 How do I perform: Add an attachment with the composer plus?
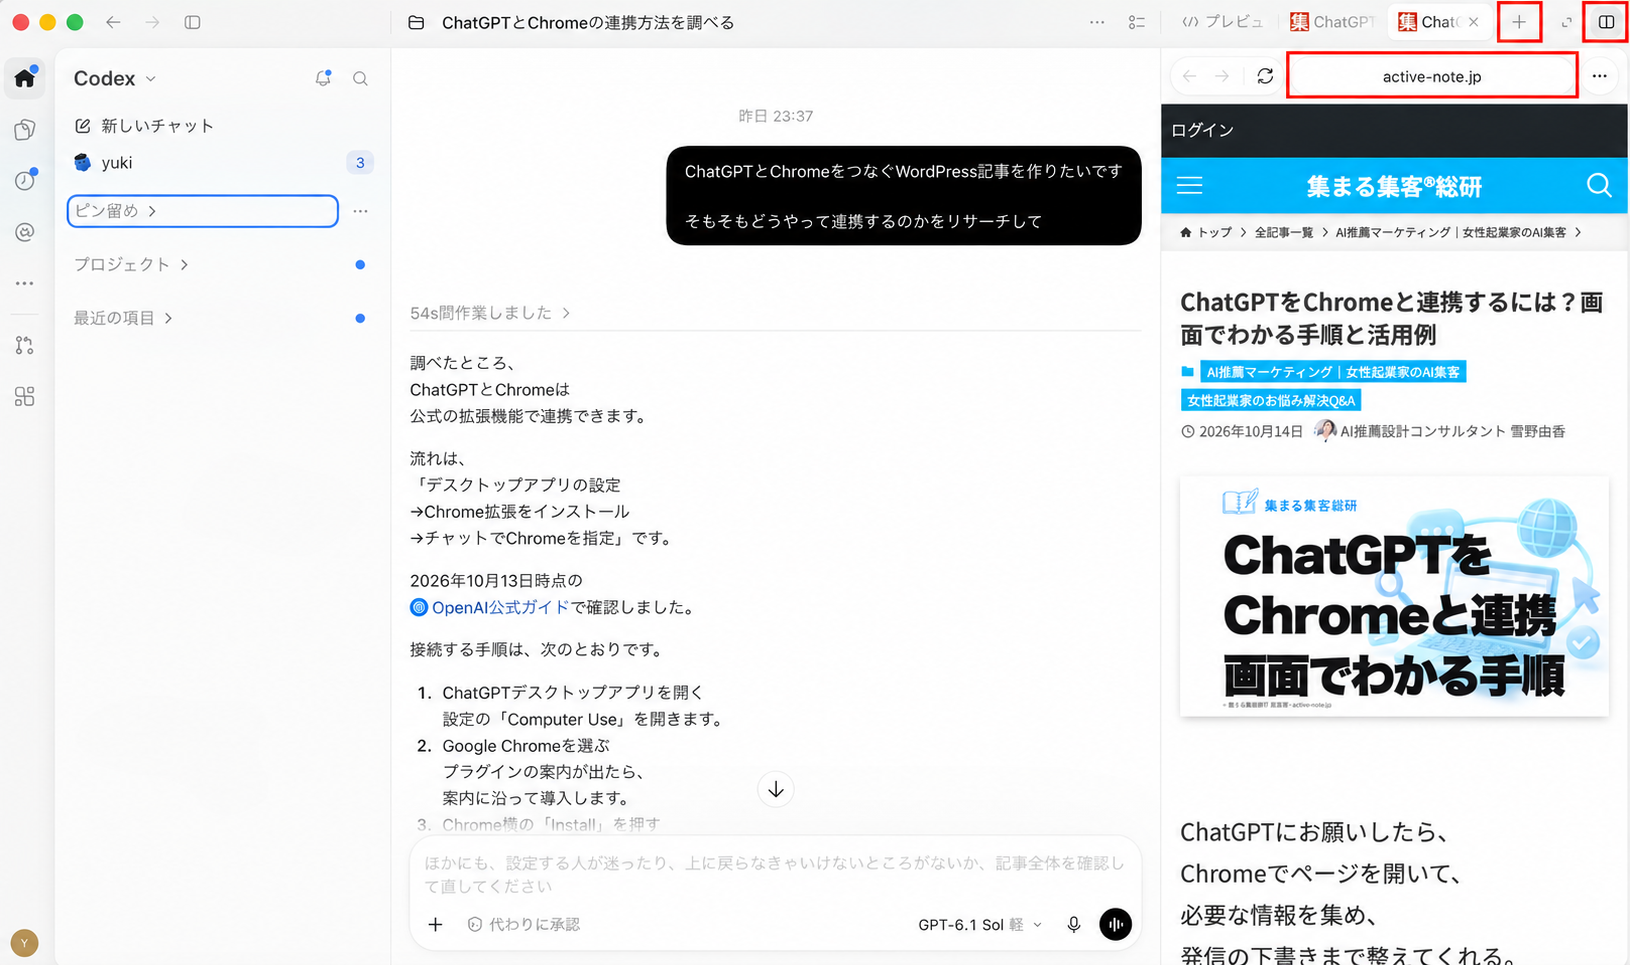tap(435, 924)
